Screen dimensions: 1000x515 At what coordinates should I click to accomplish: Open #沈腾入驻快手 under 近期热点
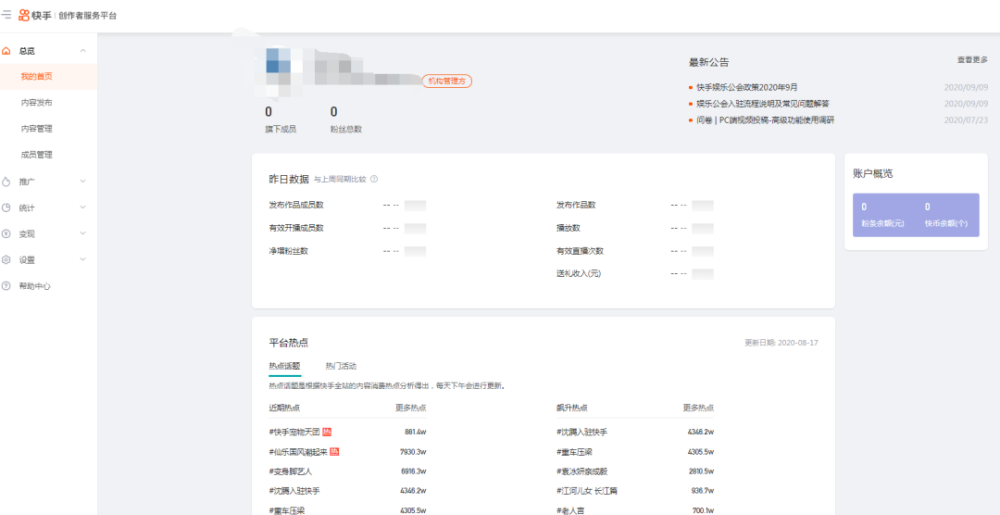pyautogui.click(x=295, y=491)
